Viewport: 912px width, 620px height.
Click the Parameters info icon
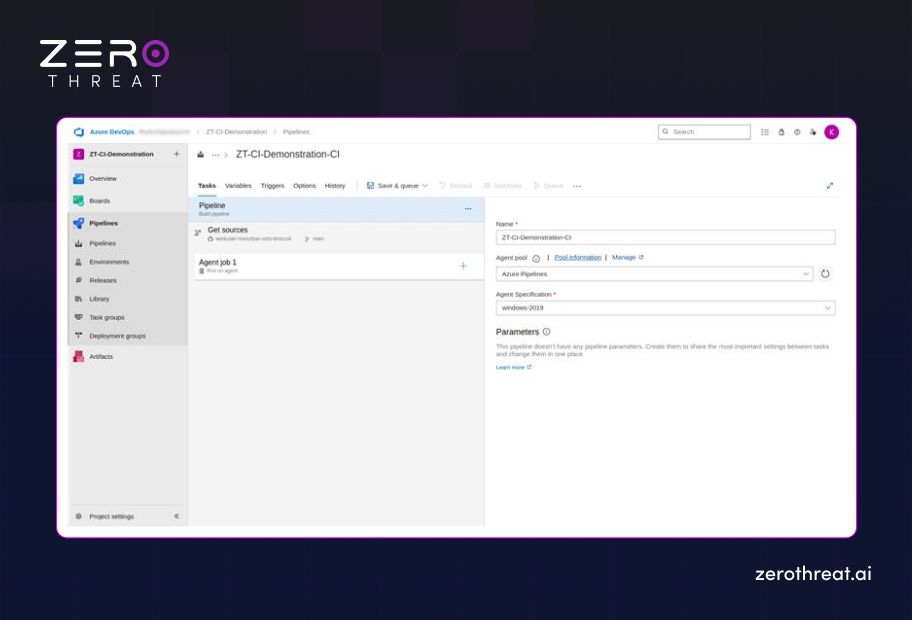pos(546,332)
